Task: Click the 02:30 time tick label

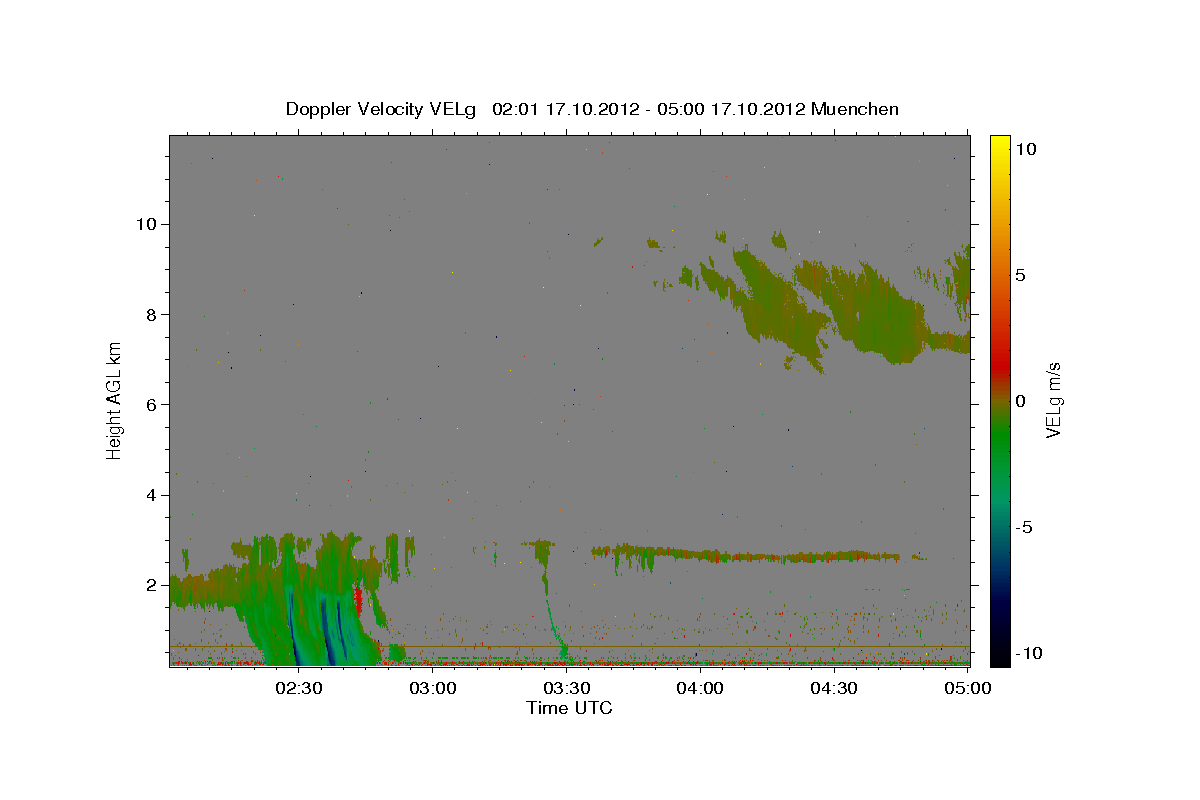Action: pyautogui.click(x=298, y=688)
